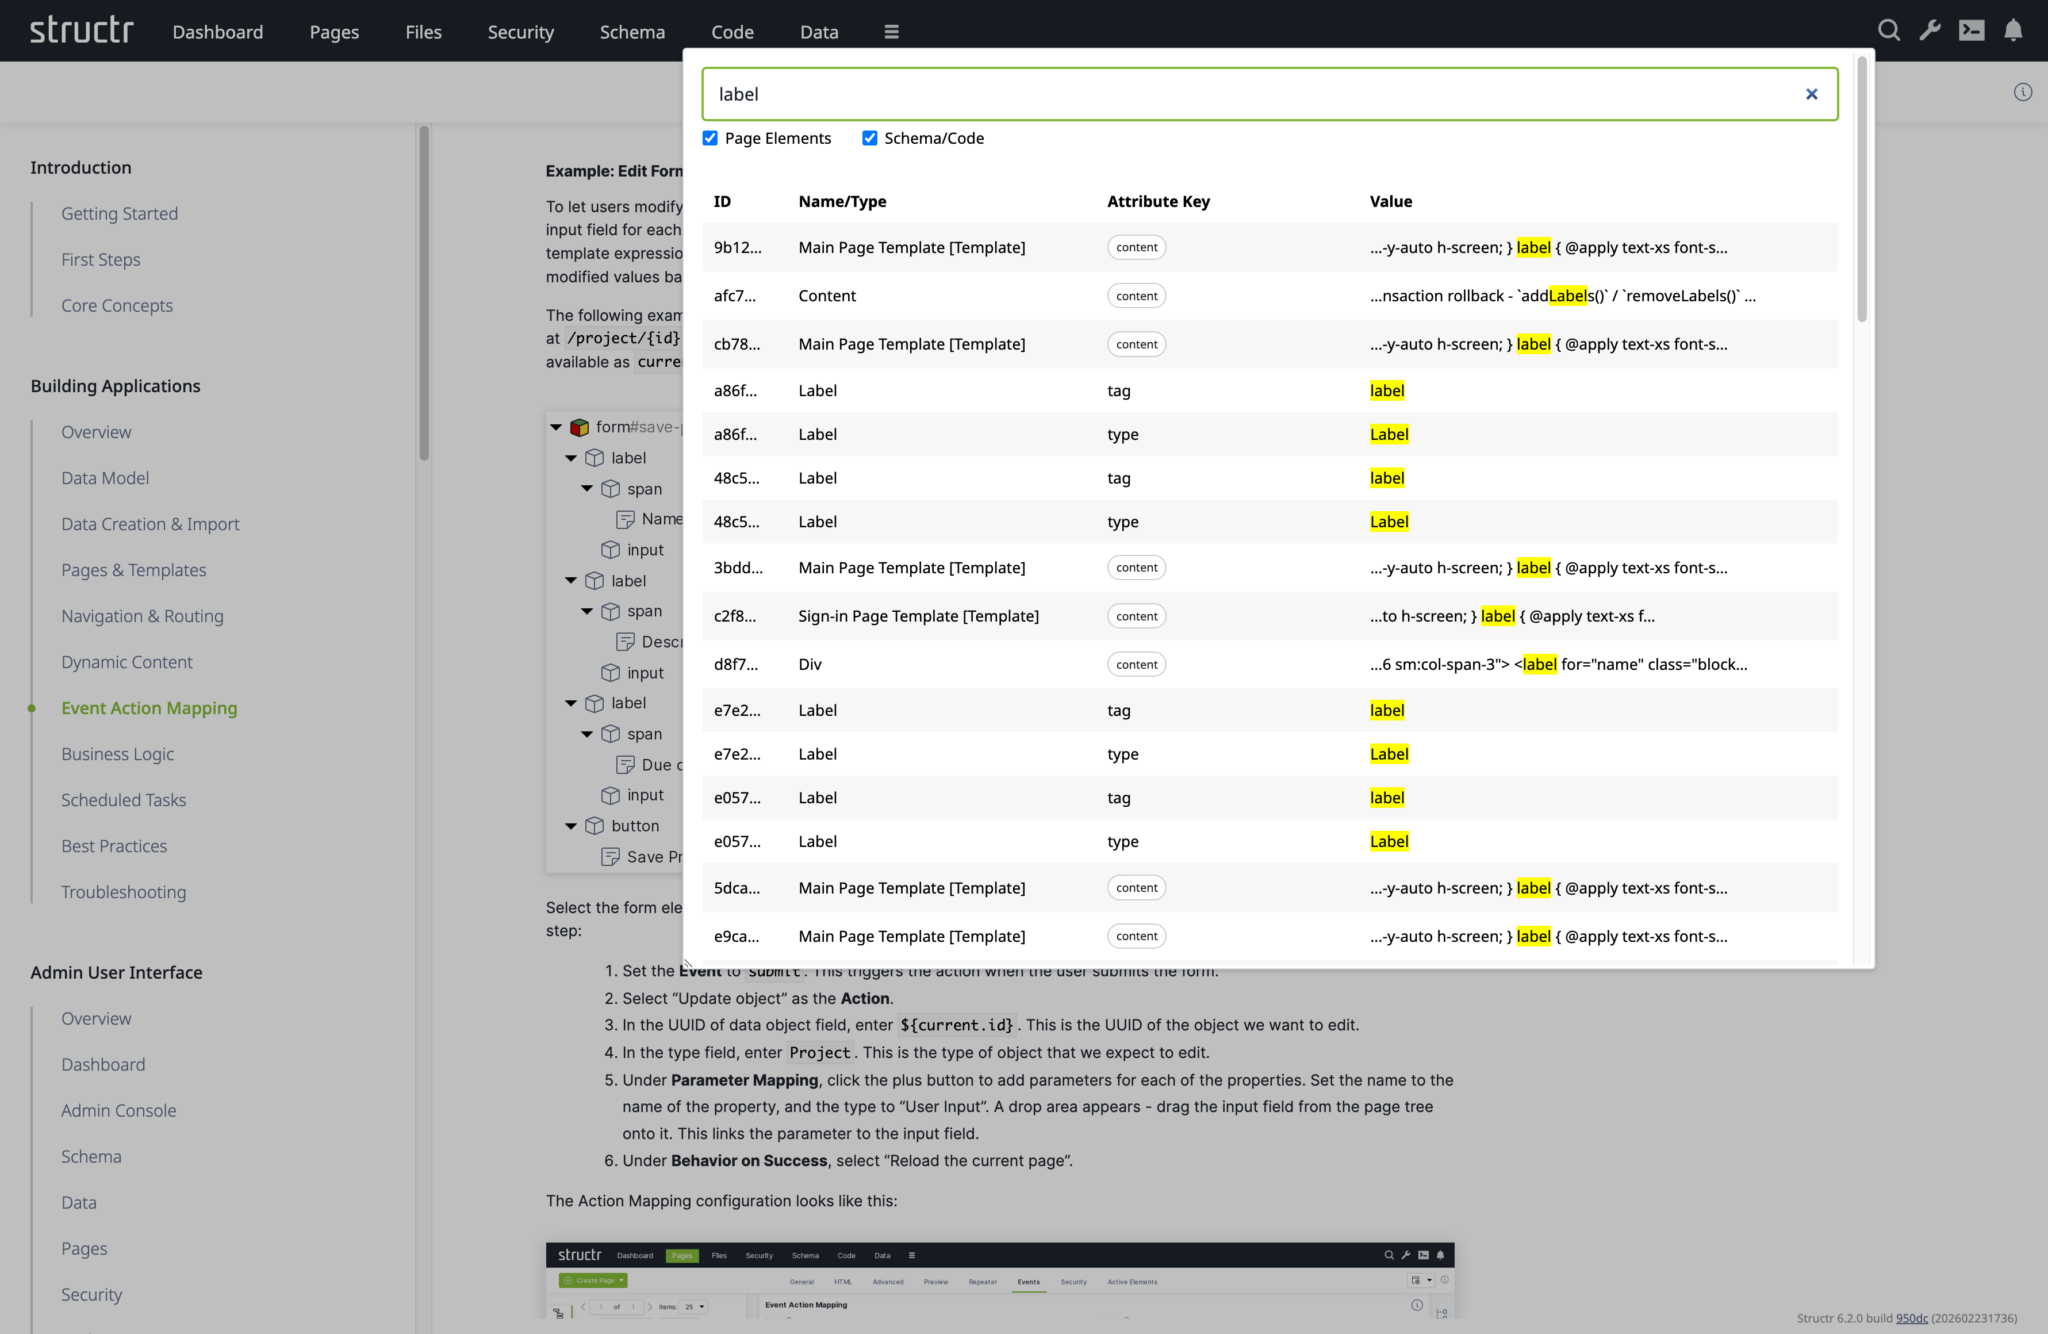Image resolution: width=2048 pixels, height=1334 pixels.
Task: Click the notification bell icon
Action: click(x=2013, y=30)
